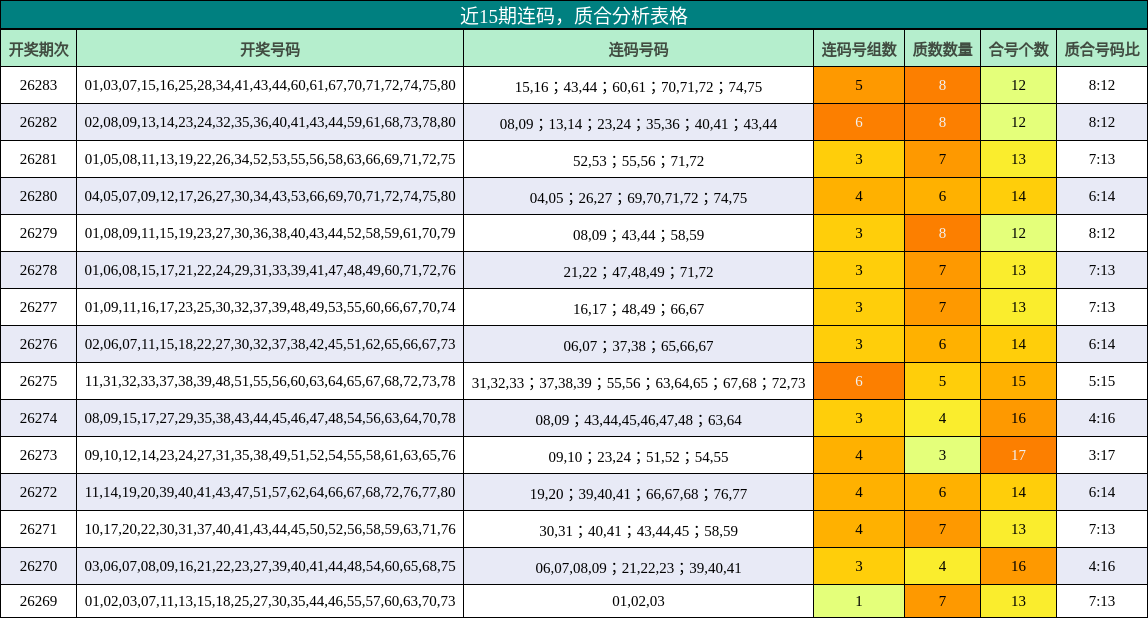Click consecutive numbers 15,16；43,44；60,61；70,71,72；74,75
The width and height of the screenshot is (1148, 618).
[x=638, y=86]
